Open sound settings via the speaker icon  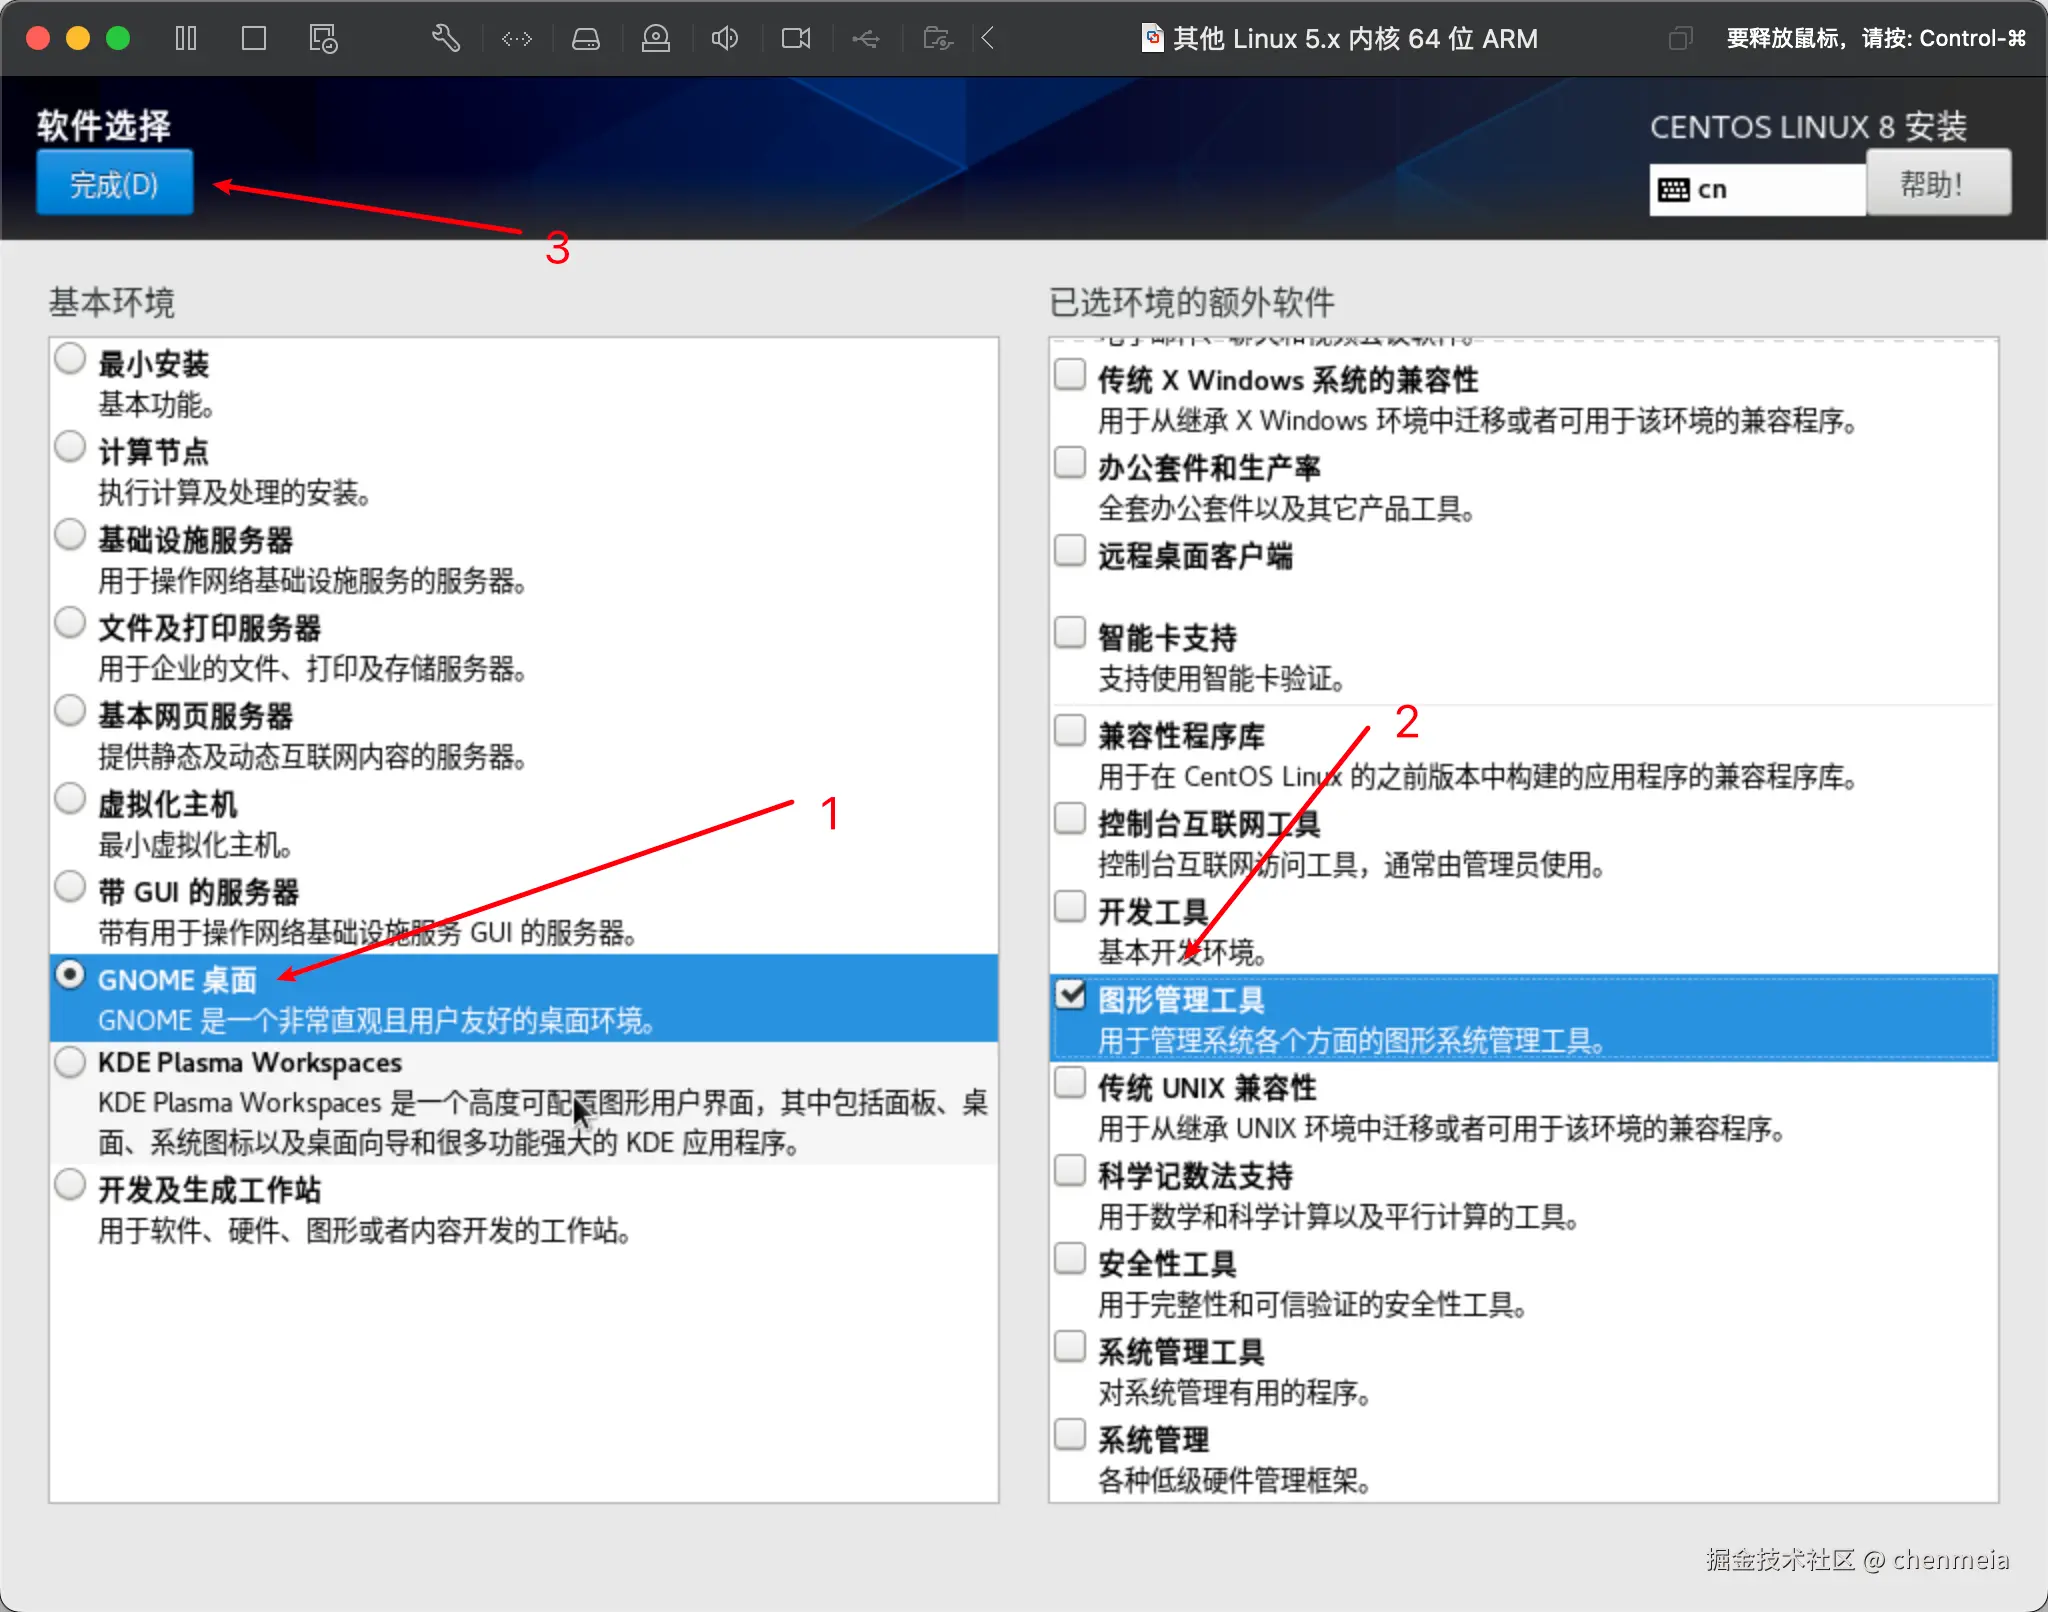[725, 38]
